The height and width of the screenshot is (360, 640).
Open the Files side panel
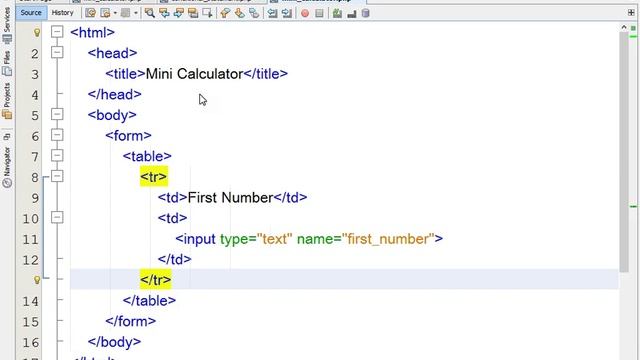7,63
